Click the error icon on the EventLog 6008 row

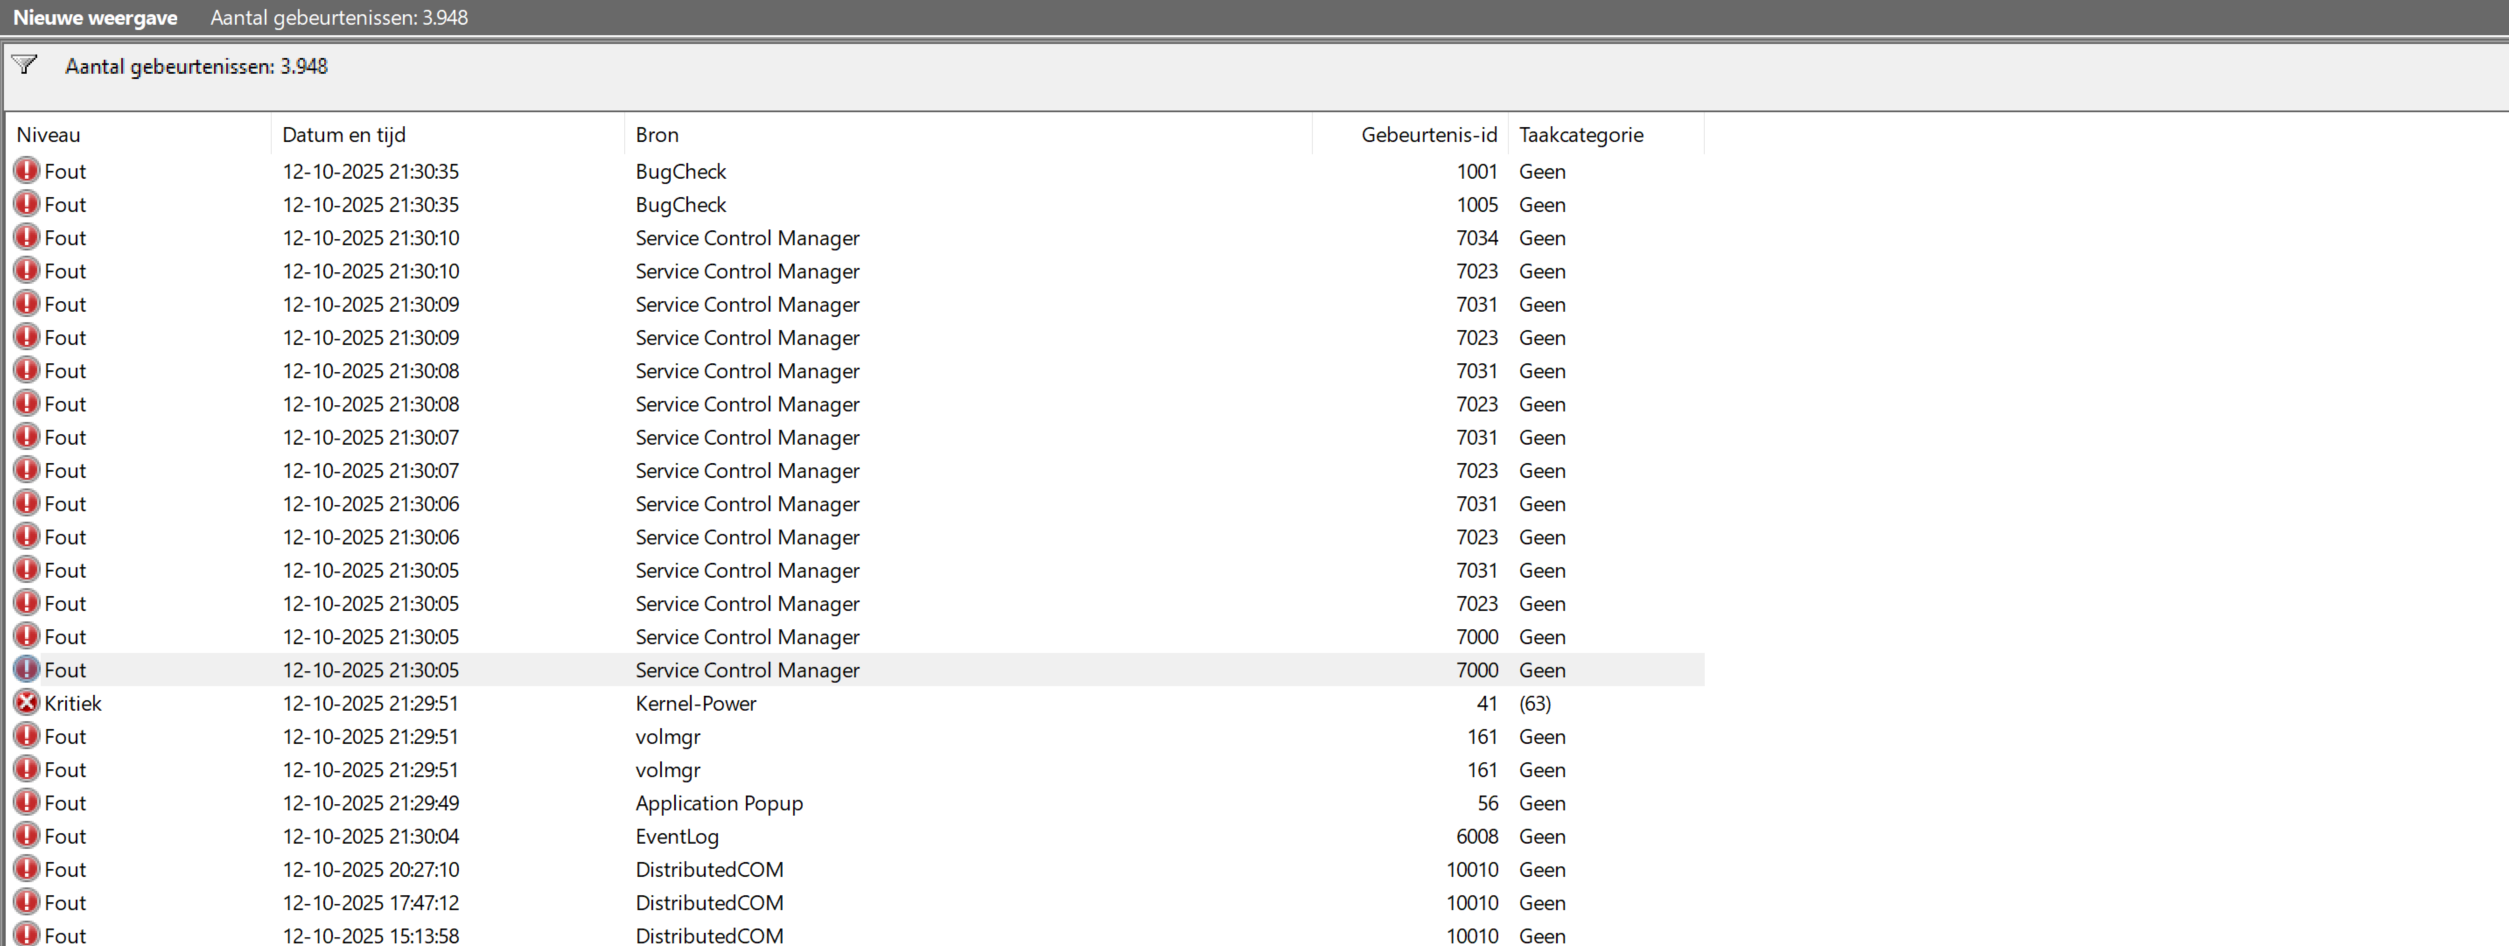click(x=27, y=836)
